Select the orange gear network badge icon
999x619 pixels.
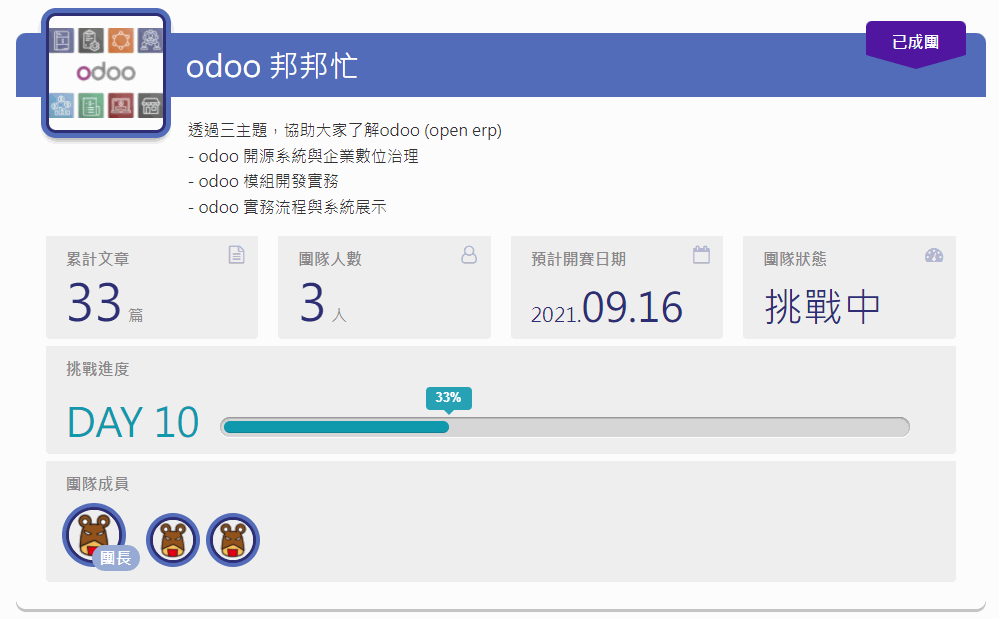(121, 40)
